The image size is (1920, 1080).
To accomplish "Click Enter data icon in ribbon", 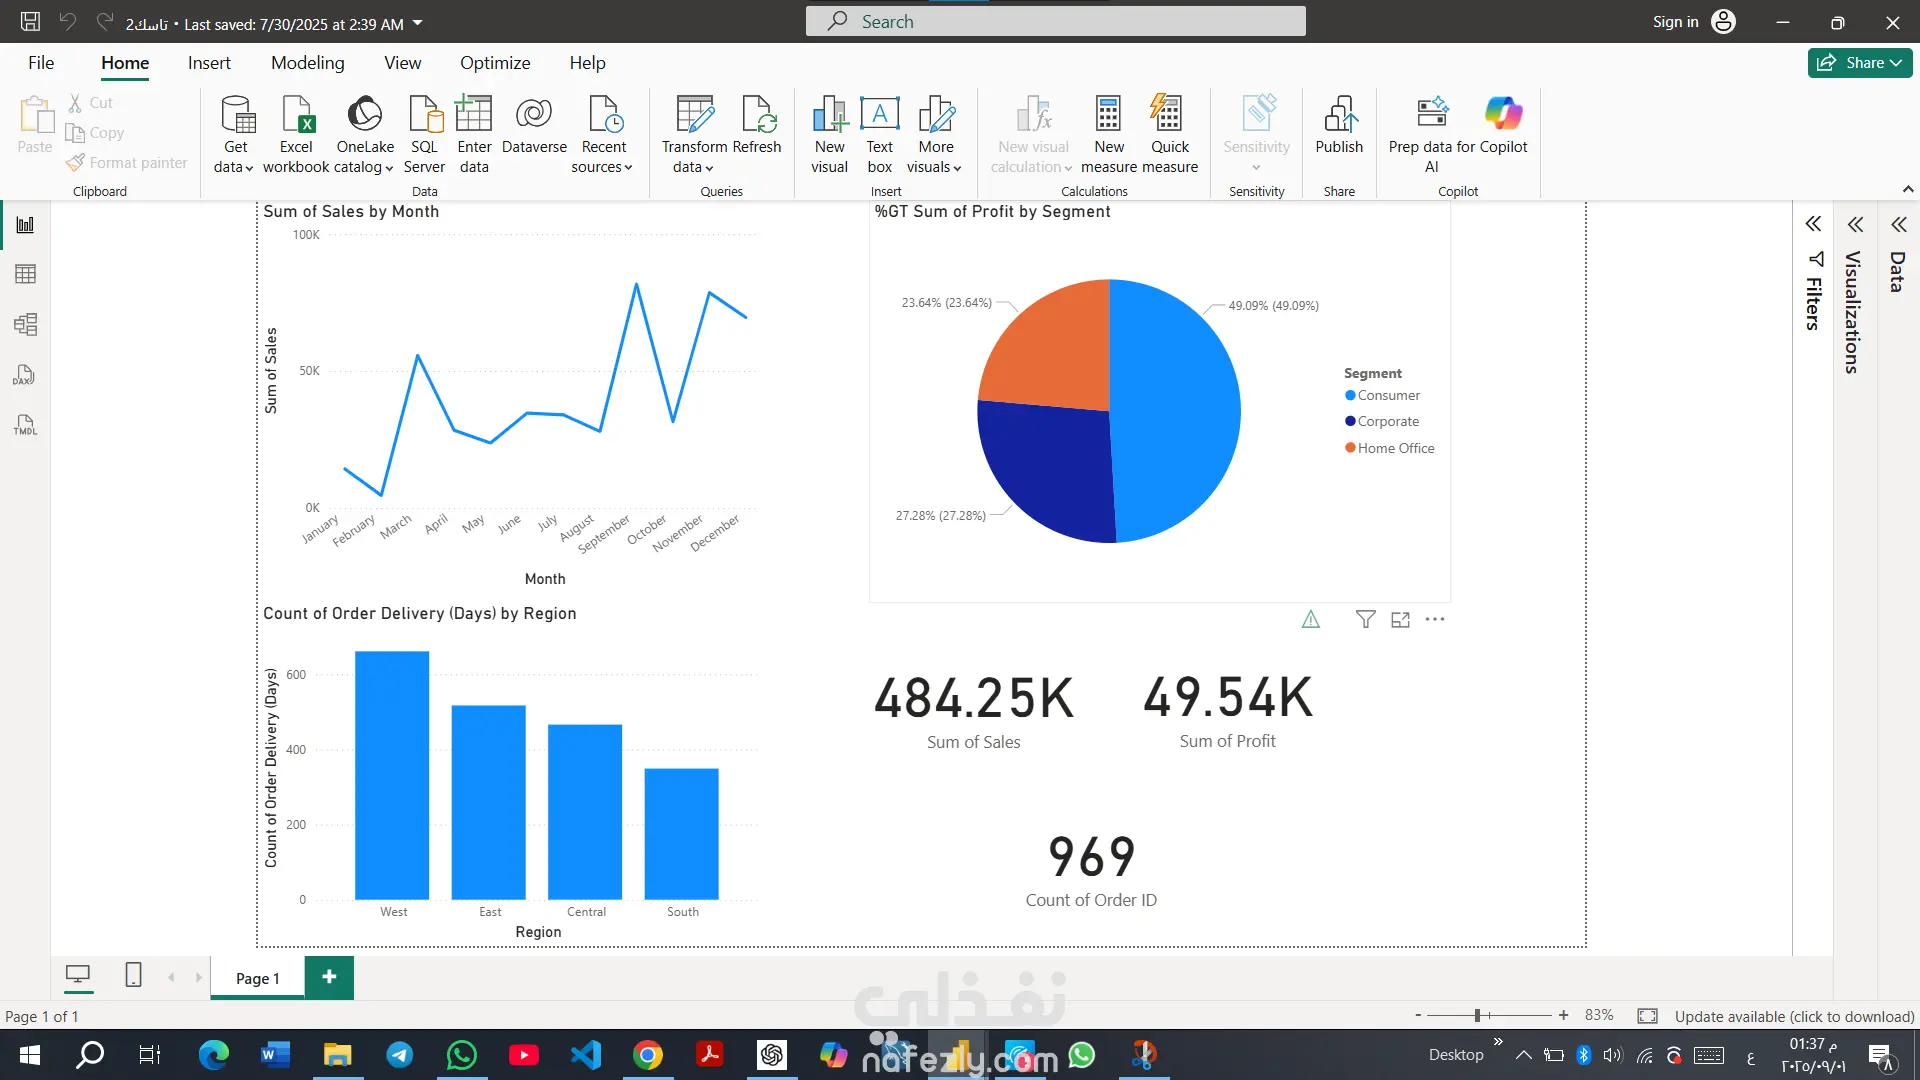I will tap(474, 115).
